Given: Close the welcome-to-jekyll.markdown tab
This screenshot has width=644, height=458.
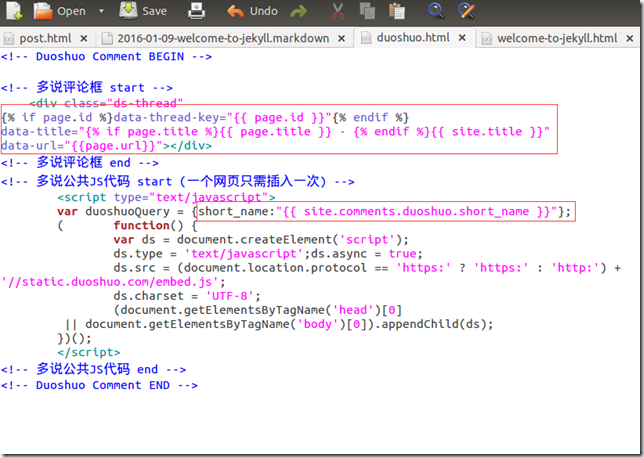Looking at the screenshot, I should [x=341, y=38].
